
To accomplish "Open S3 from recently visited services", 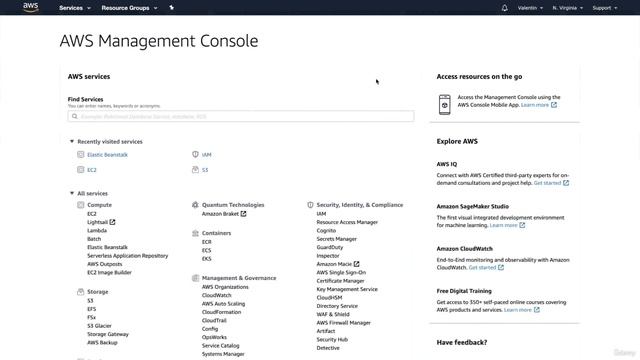I will [x=205, y=170].
